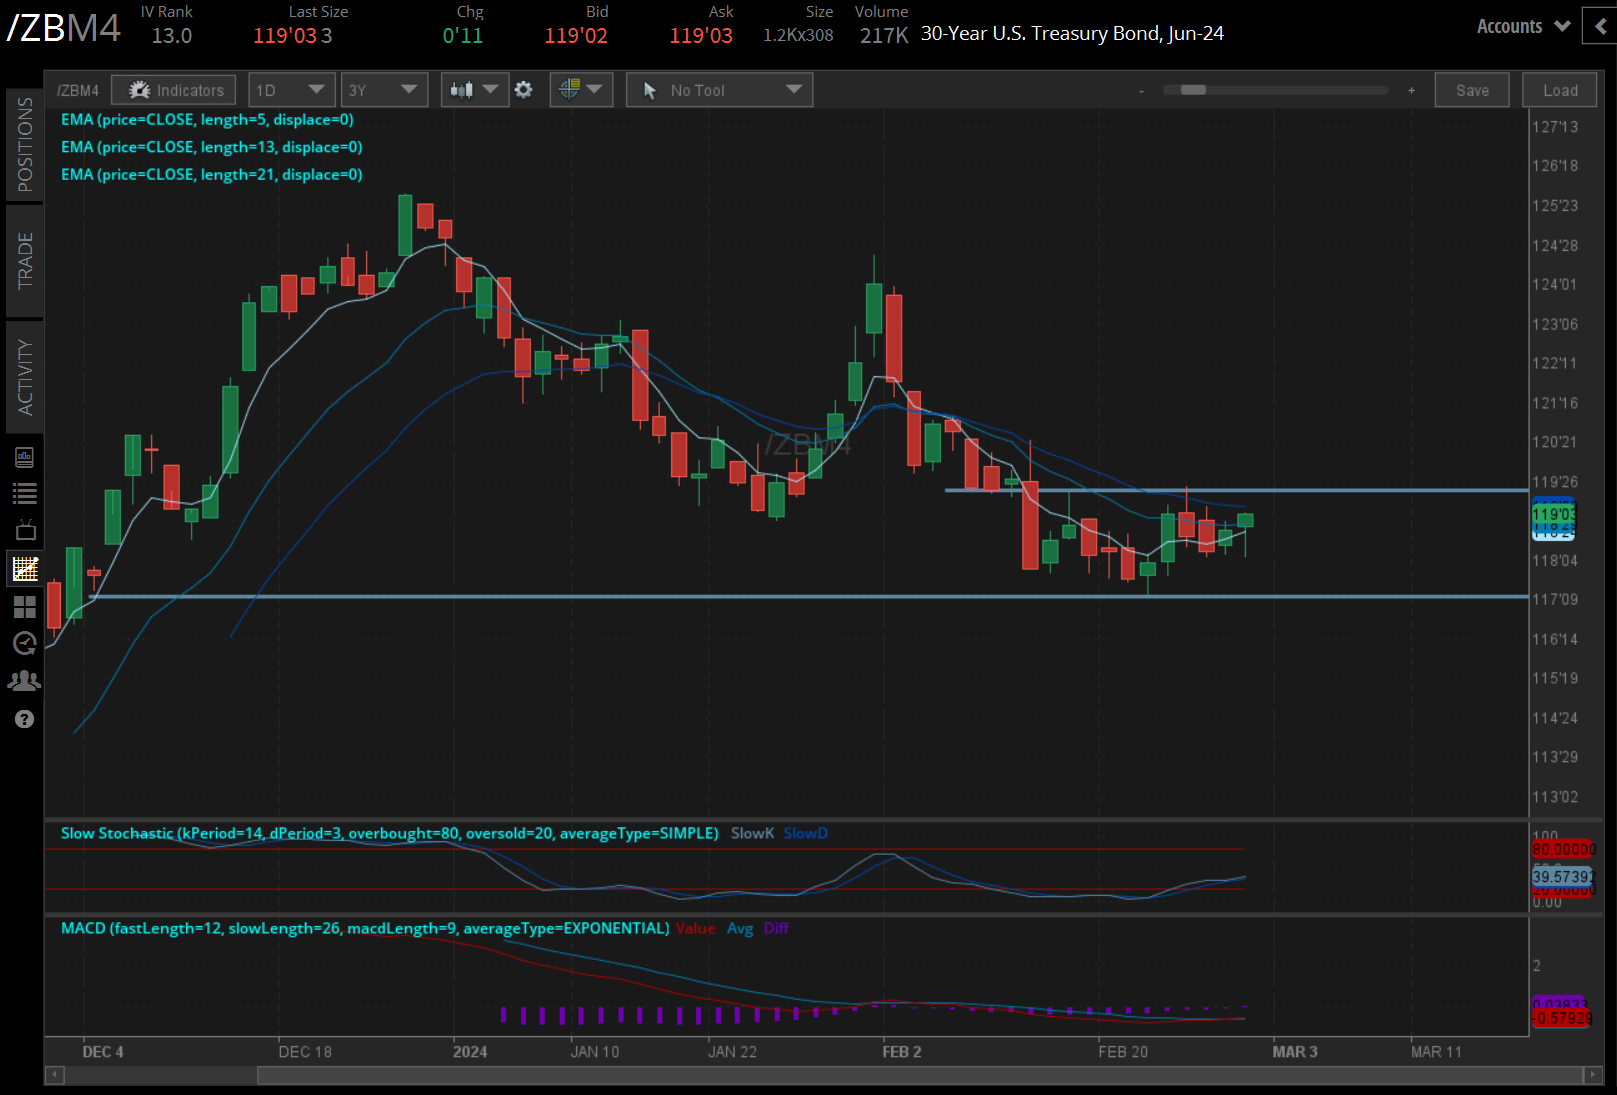Click the FEB 2 date label
Viewport: 1617px width, 1095px height.
(901, 1052)
